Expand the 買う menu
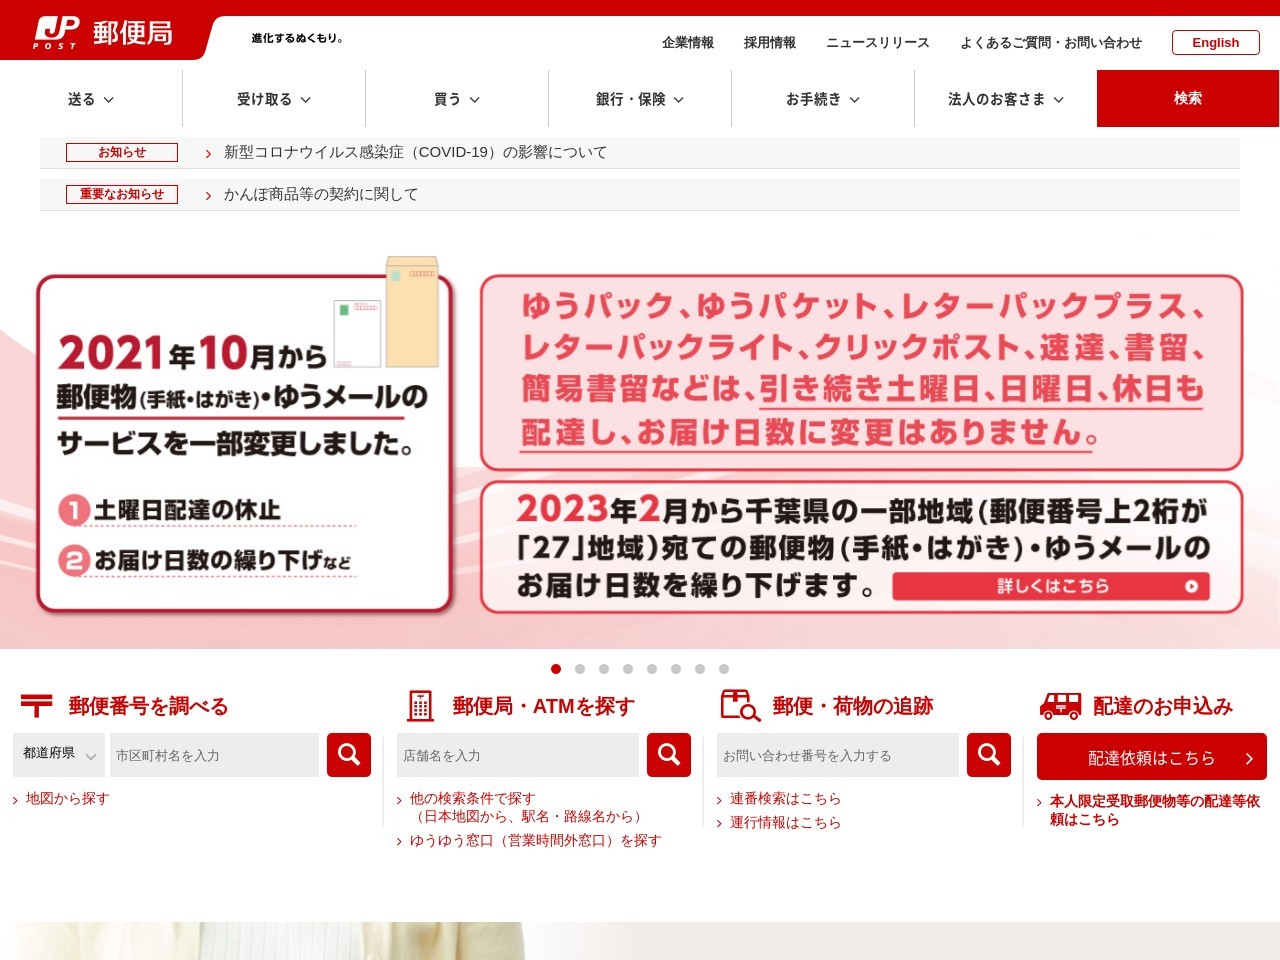Viewport: 1280px width, 960px height. click(457, 99)
